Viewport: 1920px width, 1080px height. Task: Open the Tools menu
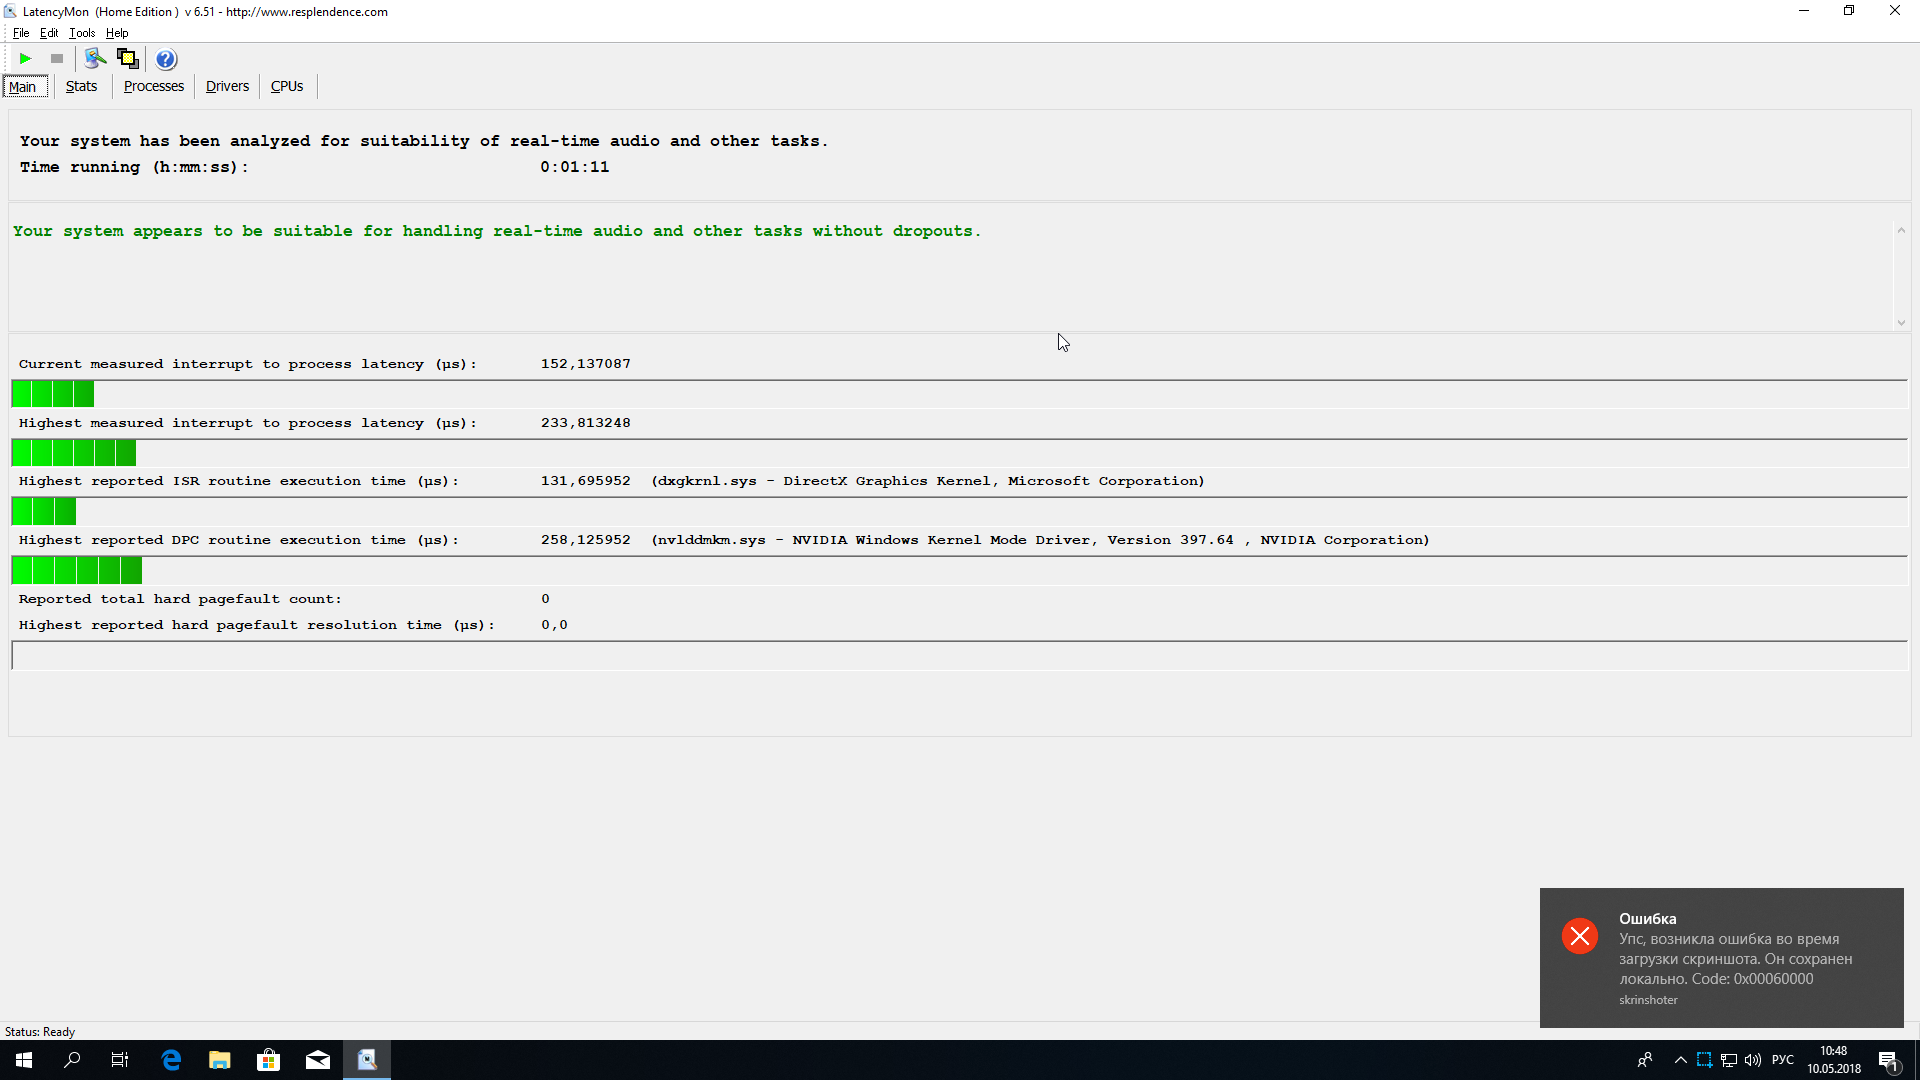click(x=82, y=33)
